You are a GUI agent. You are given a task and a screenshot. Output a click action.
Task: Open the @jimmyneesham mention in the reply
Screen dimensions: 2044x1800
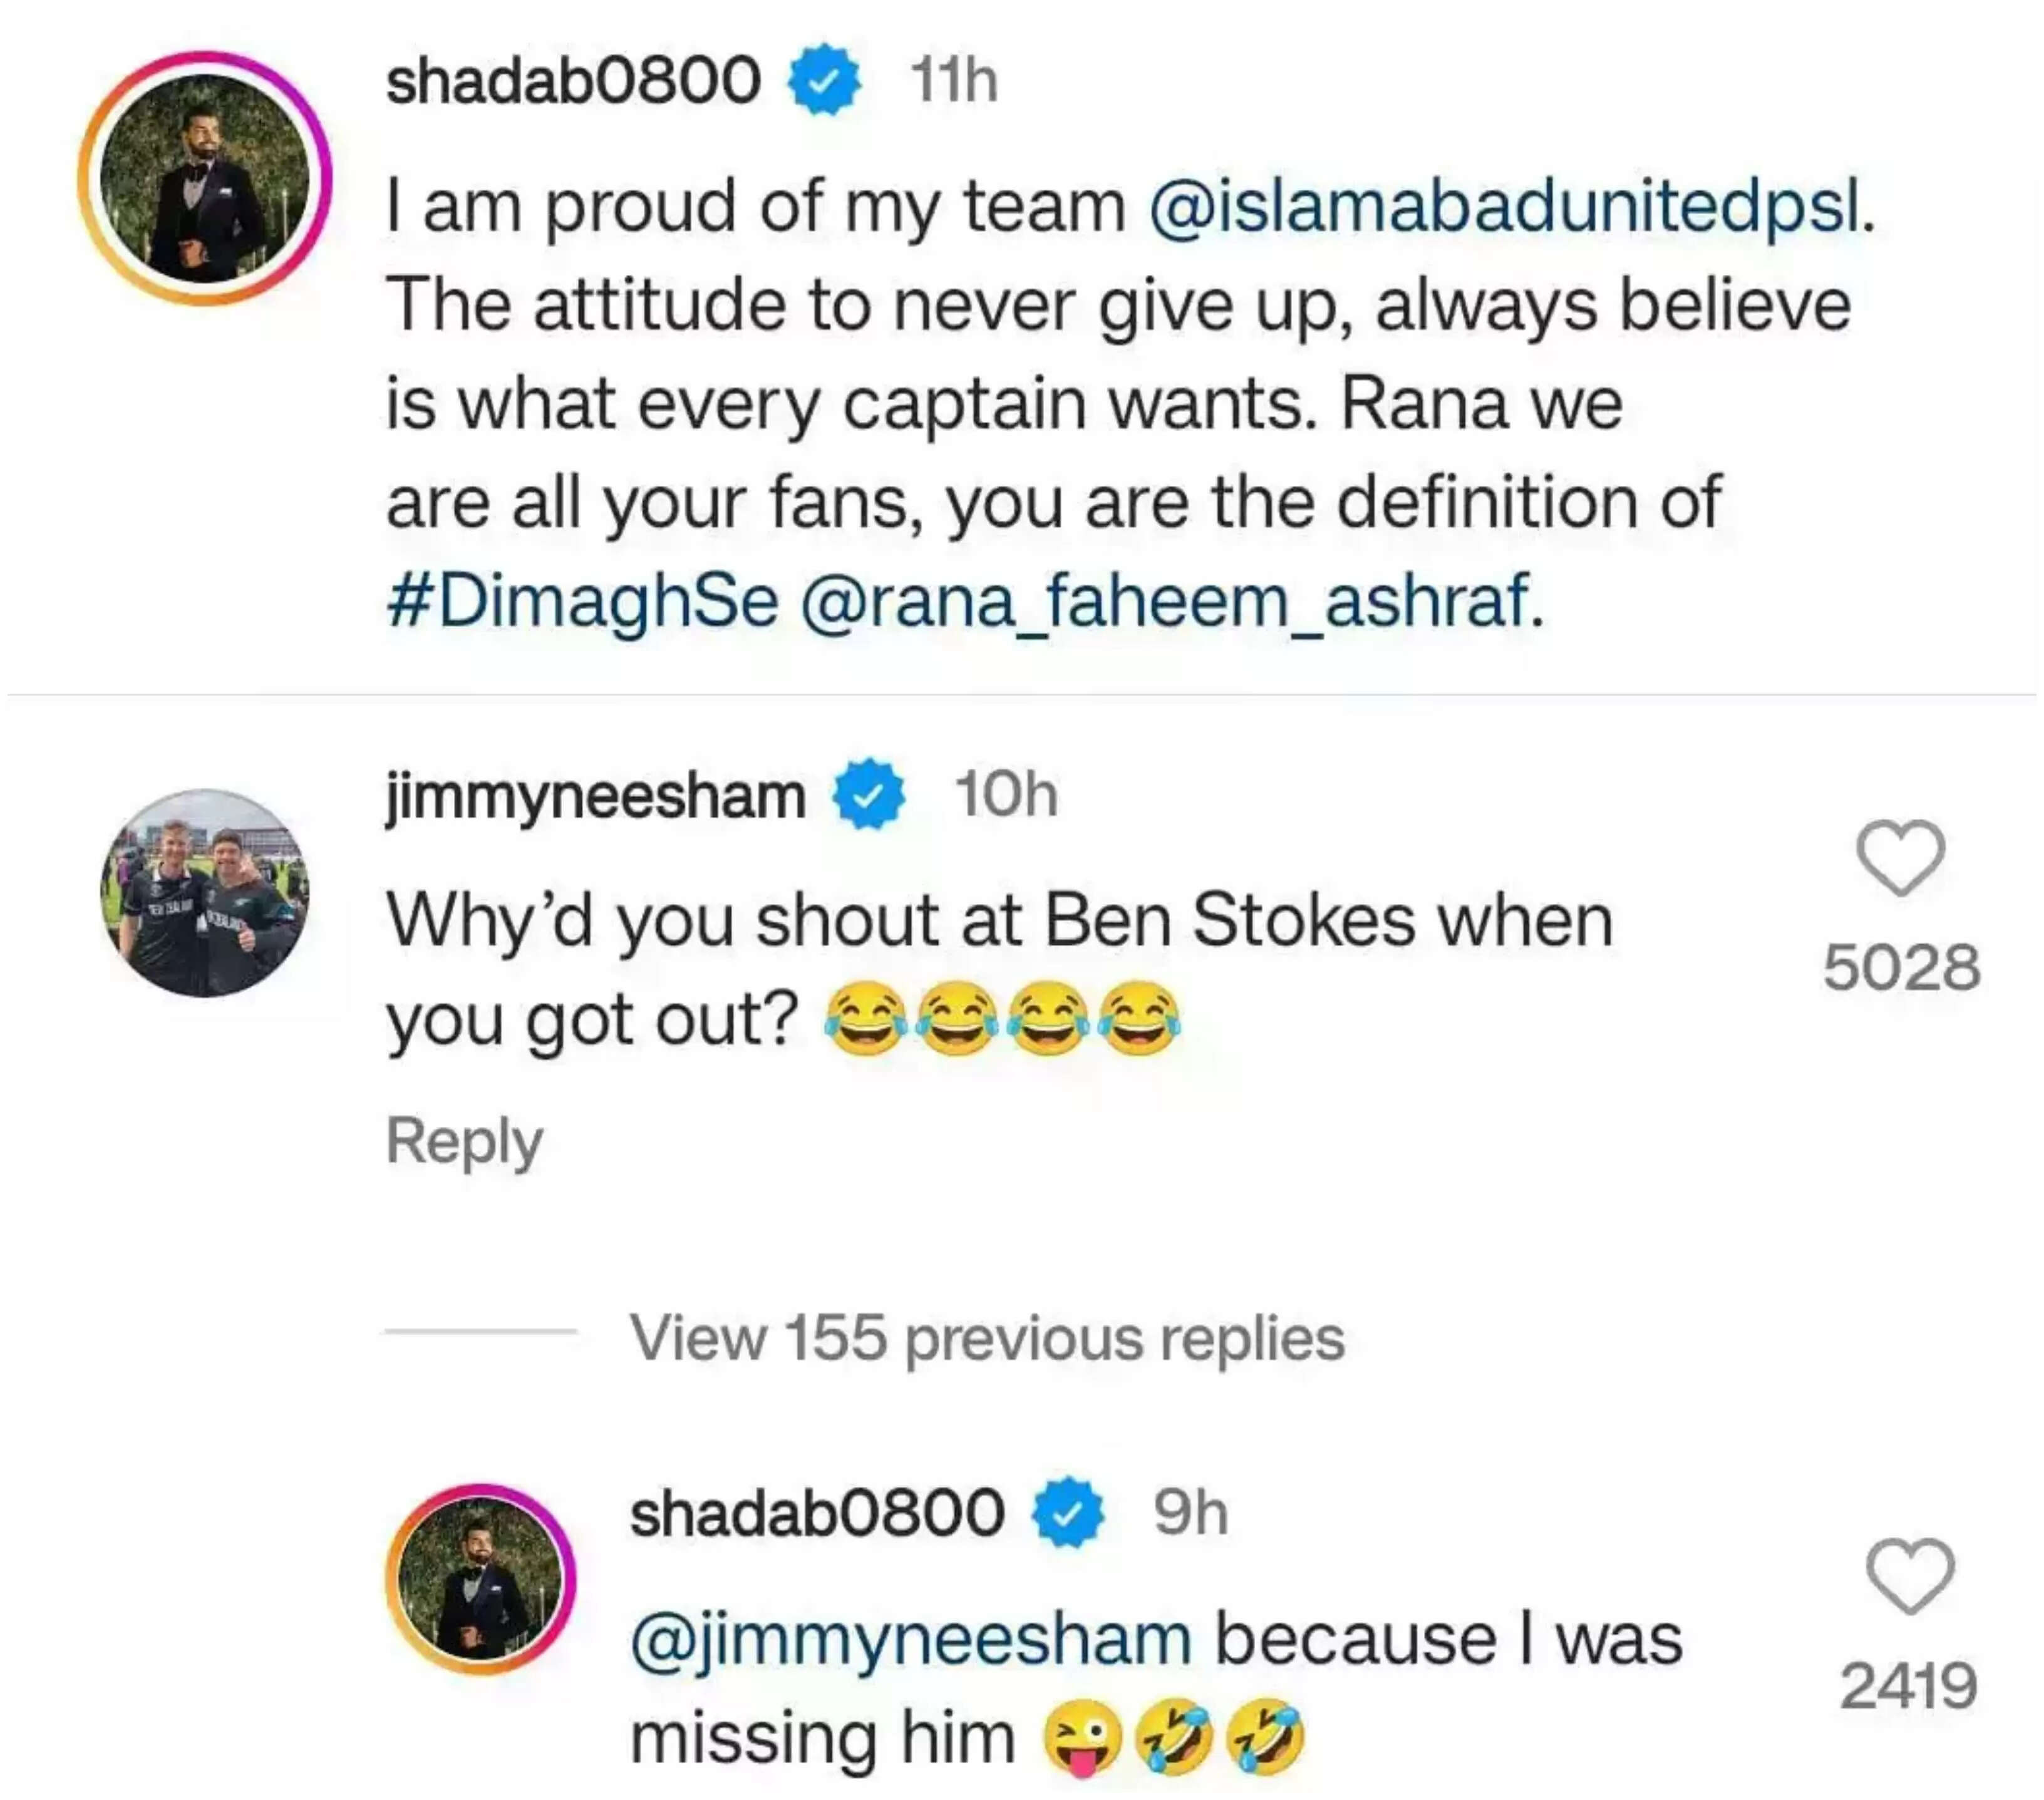point(911,1639)
